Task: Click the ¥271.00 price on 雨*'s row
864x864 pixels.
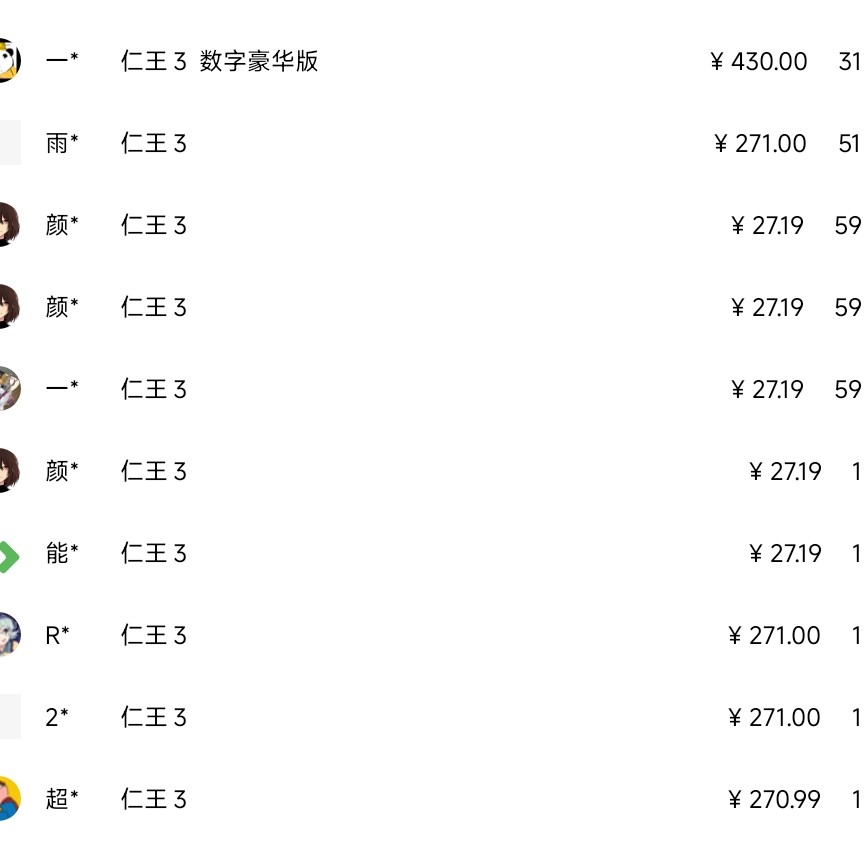Action: pos(760,144)
